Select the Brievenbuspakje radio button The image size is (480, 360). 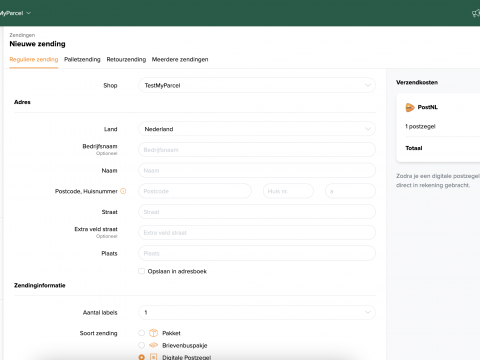click(142, 345)
